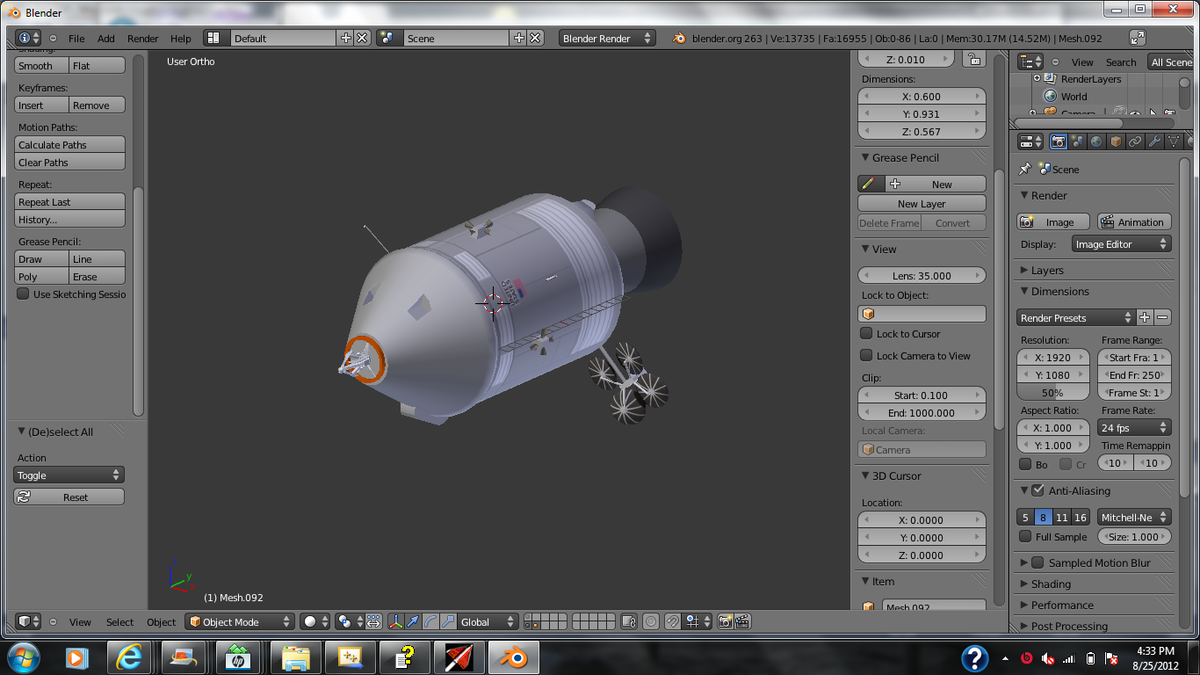
Task: Open the Object Data triangle tab
Action: pos(1172,142)
